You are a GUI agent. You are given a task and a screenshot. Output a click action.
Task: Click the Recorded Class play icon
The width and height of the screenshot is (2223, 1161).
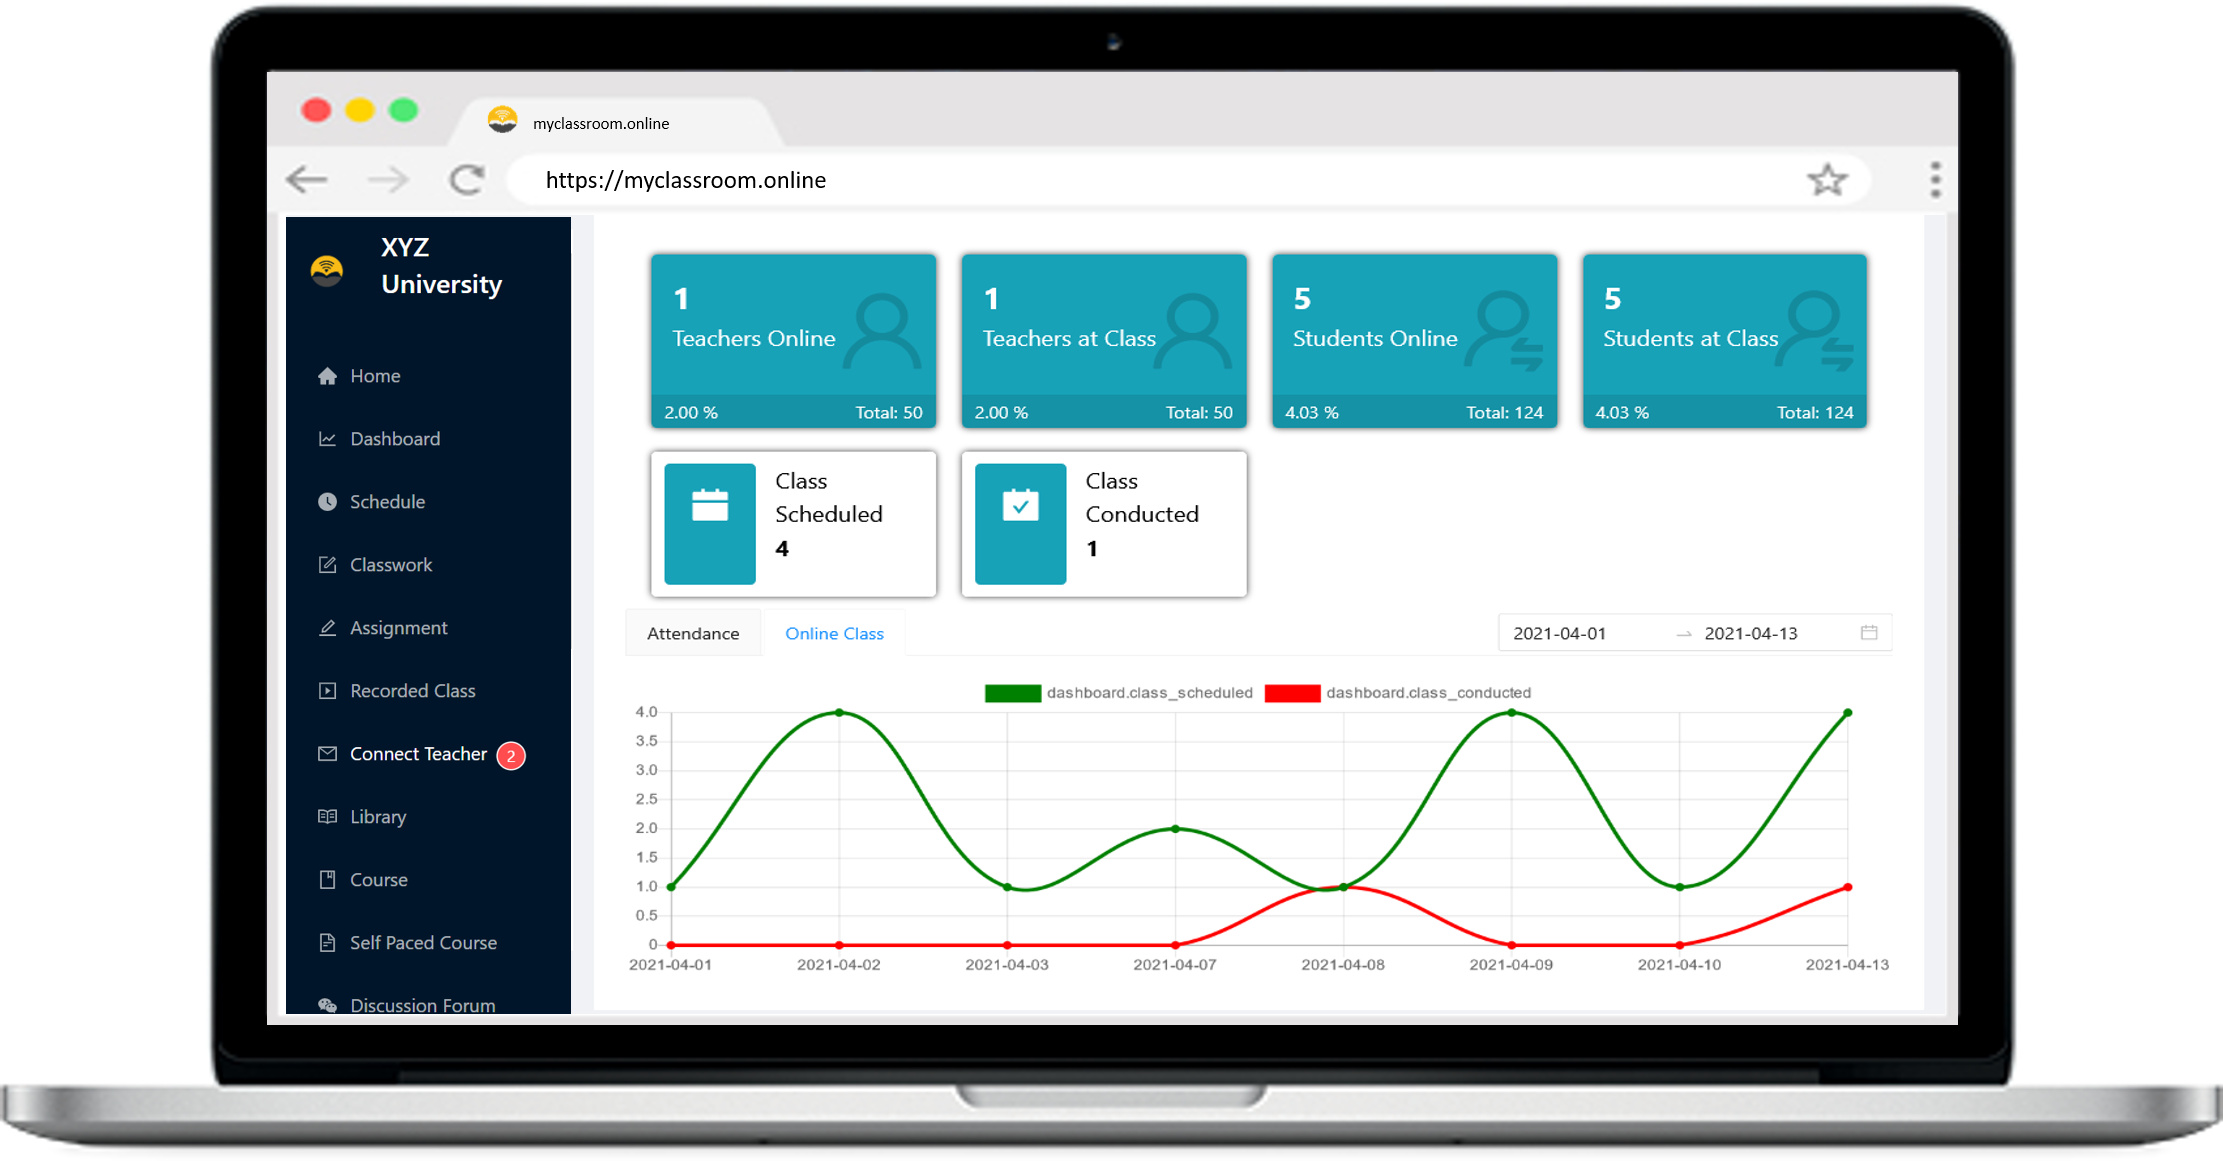click(327, 691)
